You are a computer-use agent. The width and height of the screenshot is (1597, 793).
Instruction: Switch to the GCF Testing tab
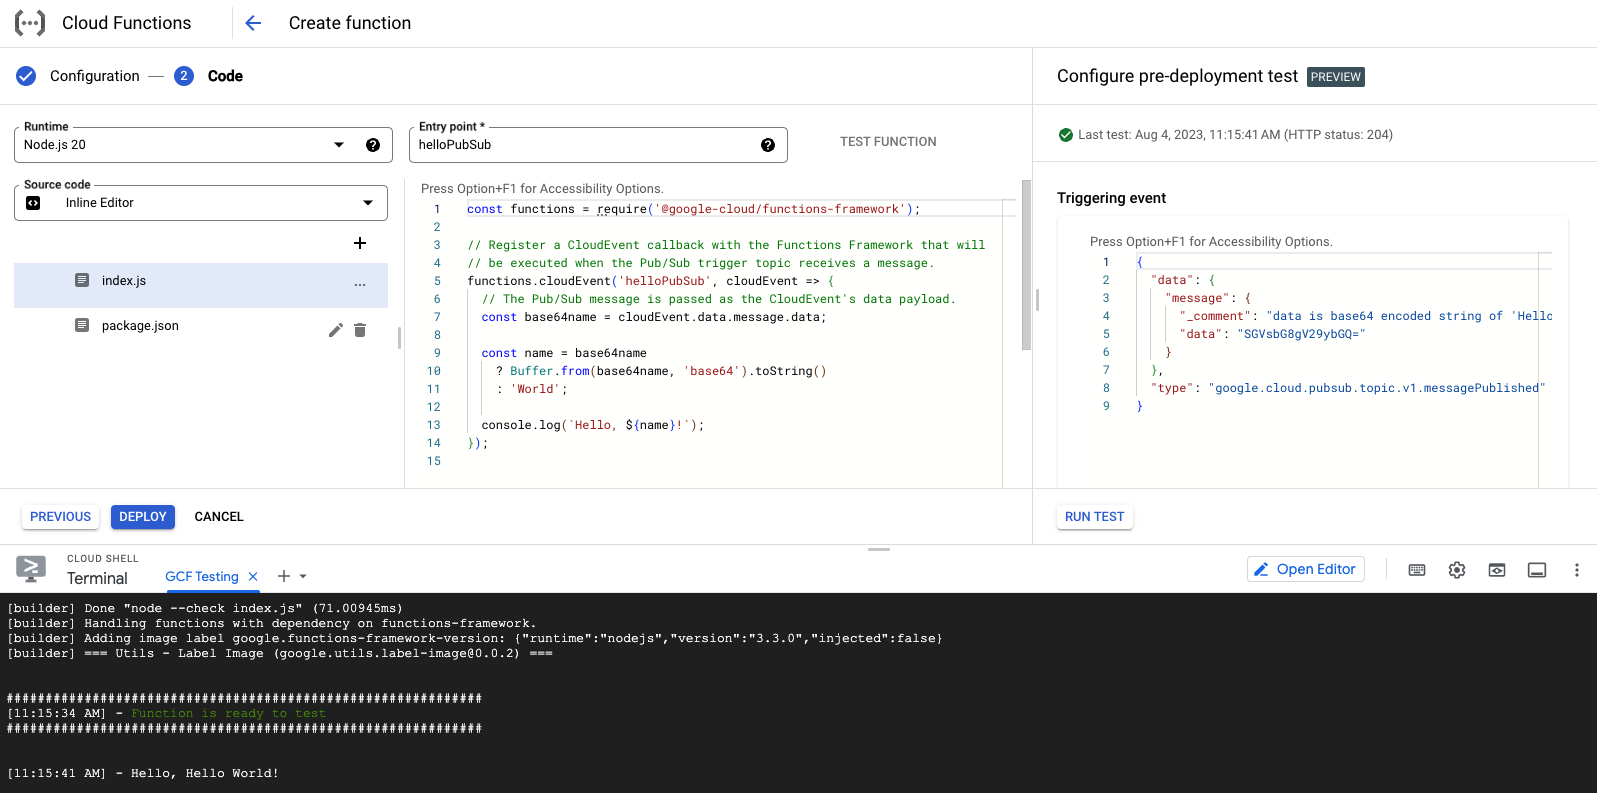click(x=202, y=577)
